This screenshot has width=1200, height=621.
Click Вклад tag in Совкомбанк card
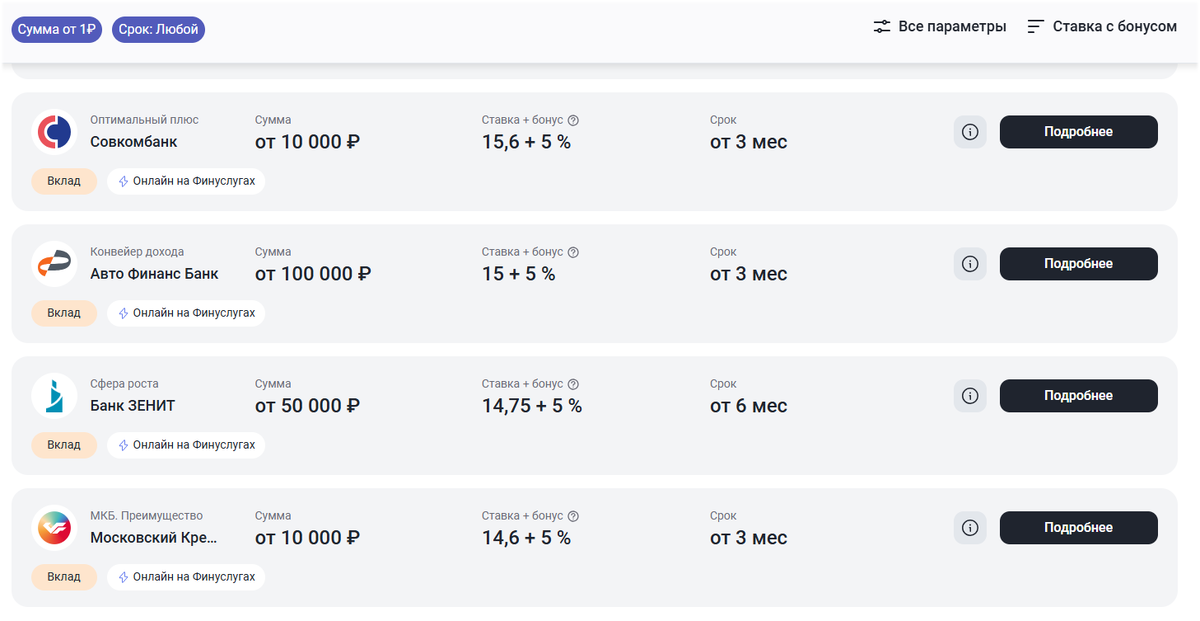[64, 181]
